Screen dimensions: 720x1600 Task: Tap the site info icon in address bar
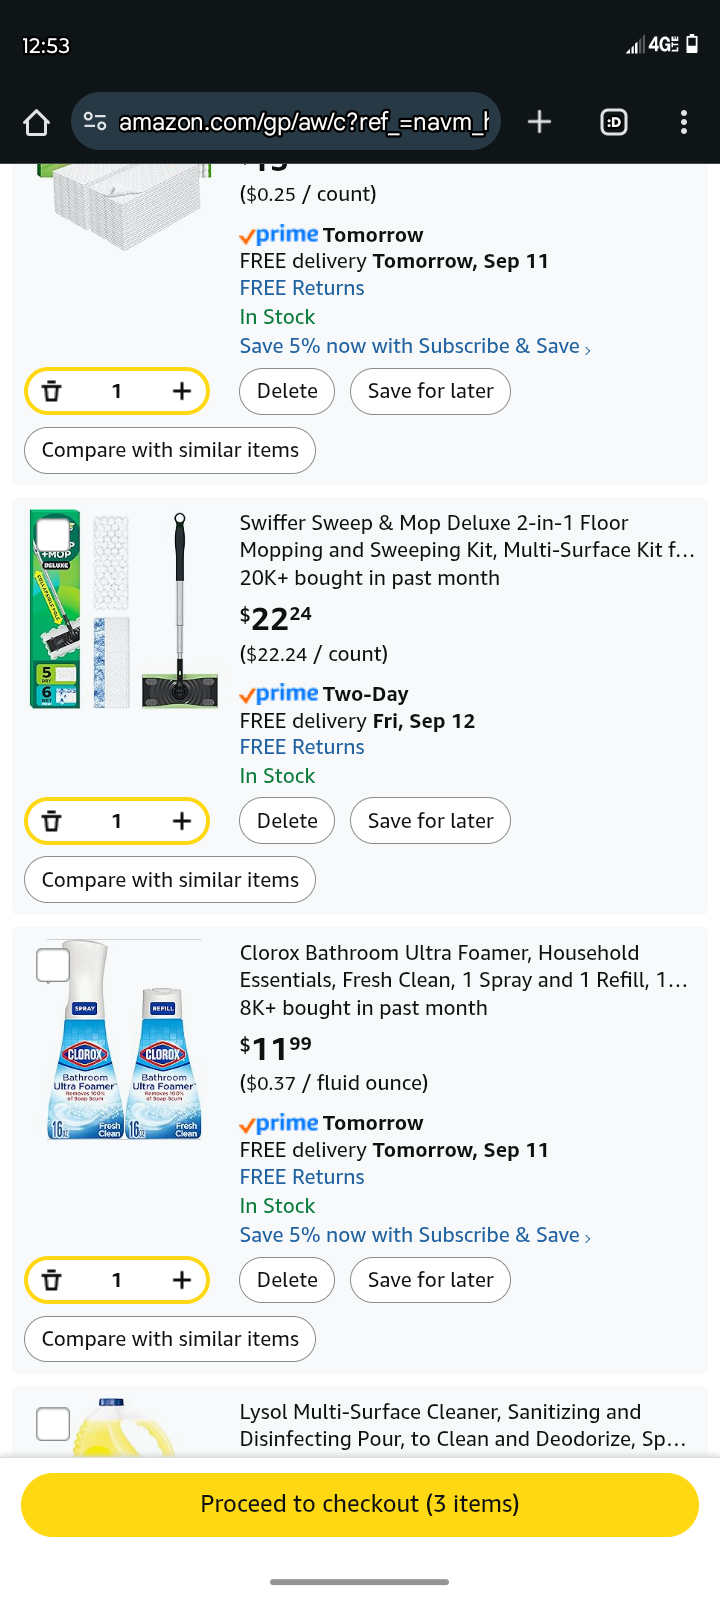(95, 122)
